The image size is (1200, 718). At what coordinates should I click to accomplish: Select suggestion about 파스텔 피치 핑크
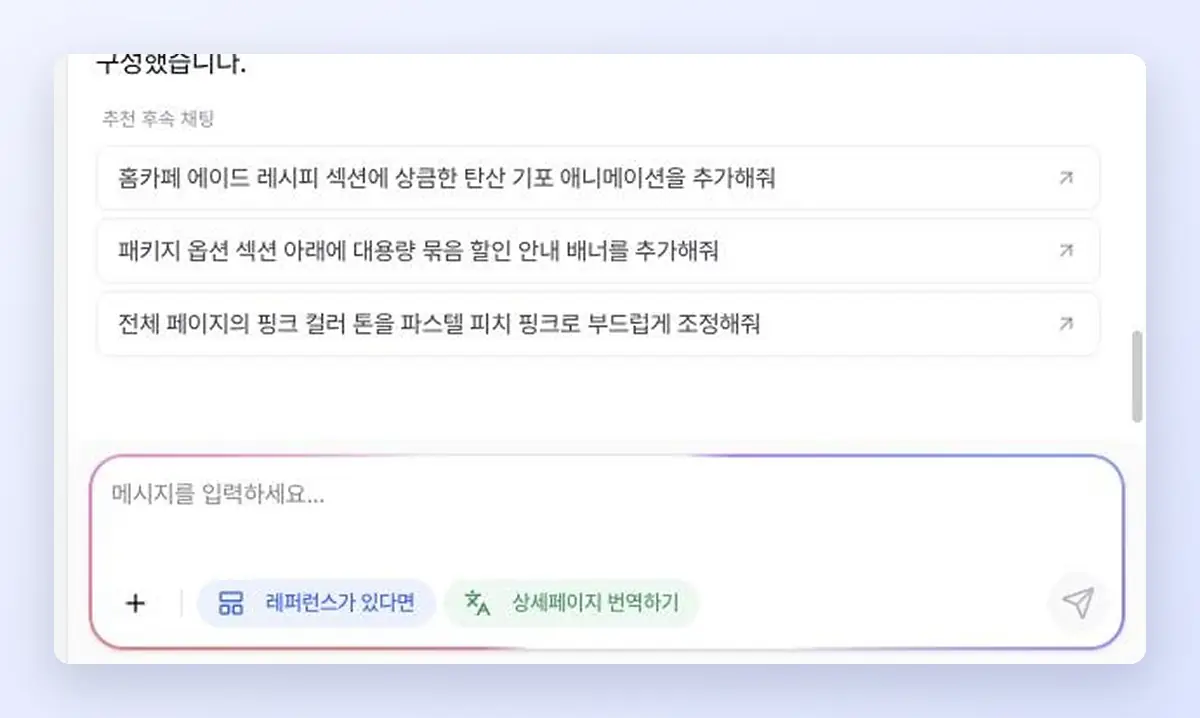coord(598,324)
